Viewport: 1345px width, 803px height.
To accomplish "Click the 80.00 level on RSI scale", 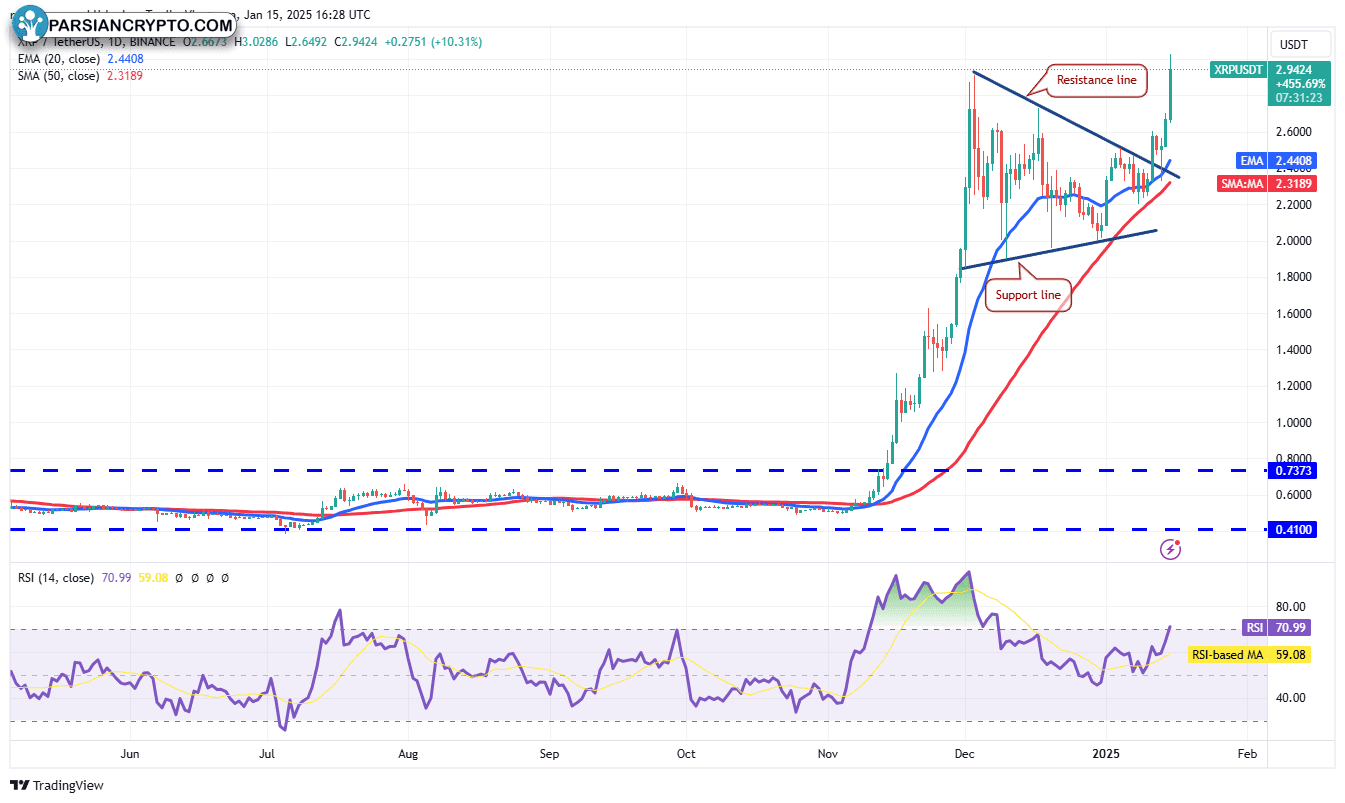I will coord(1289,606).
